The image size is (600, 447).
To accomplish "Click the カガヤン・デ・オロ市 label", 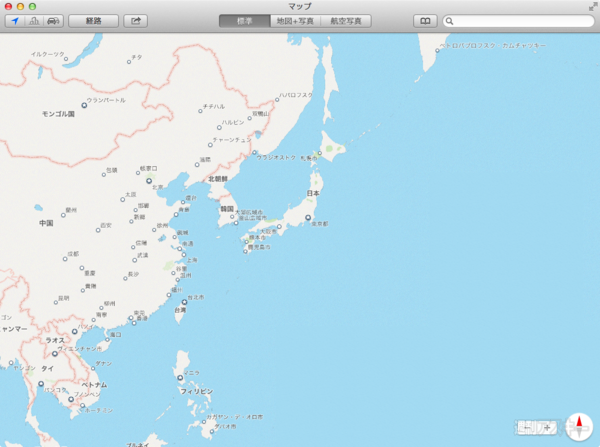I will [x=235, y=417].
